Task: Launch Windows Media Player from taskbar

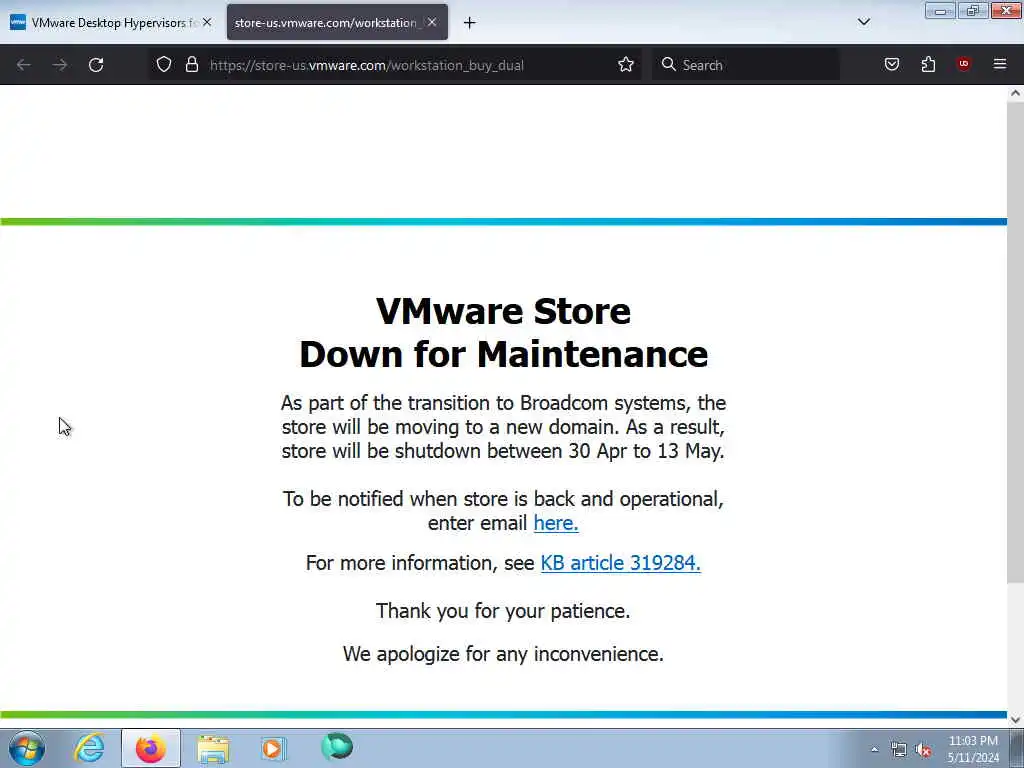Action: [x=273, y=748]
